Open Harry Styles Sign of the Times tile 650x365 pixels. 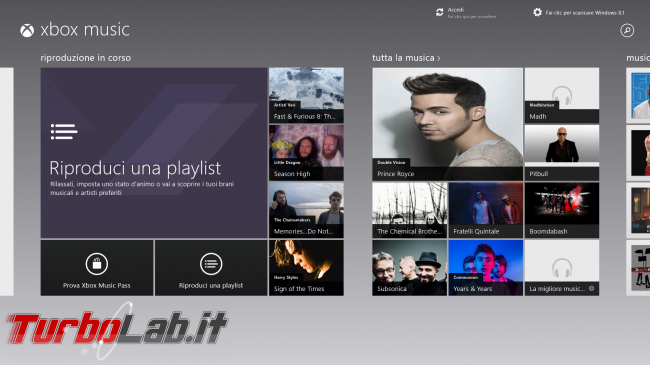pos(306,268)
